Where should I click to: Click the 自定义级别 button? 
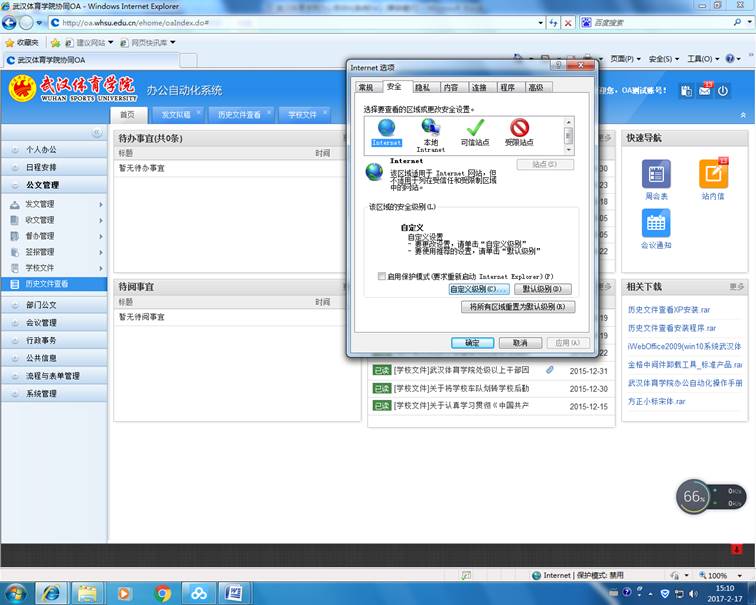tap(479, 289)
